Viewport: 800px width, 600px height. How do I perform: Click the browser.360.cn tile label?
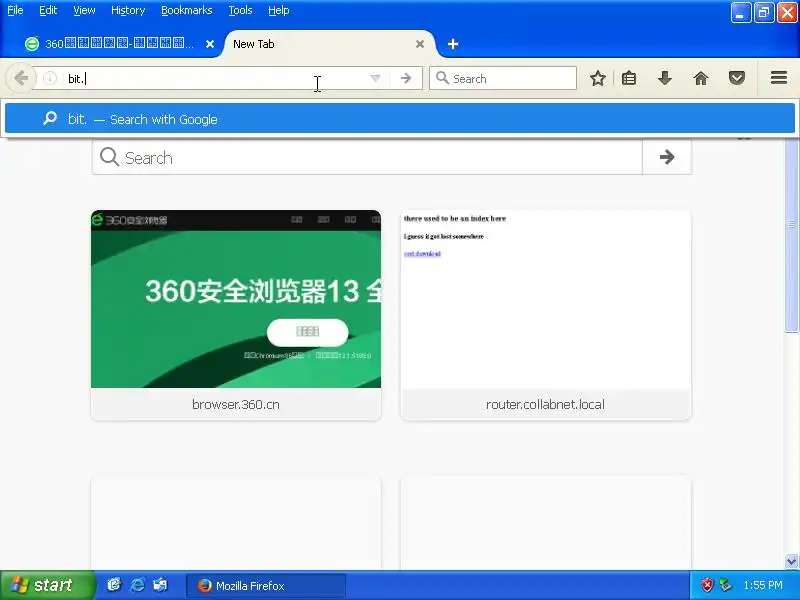[x=236, y=404]
